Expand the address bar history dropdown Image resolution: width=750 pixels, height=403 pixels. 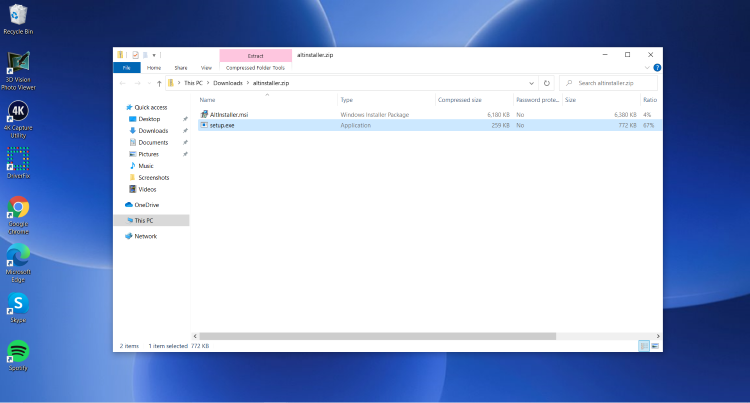point(531,83)
